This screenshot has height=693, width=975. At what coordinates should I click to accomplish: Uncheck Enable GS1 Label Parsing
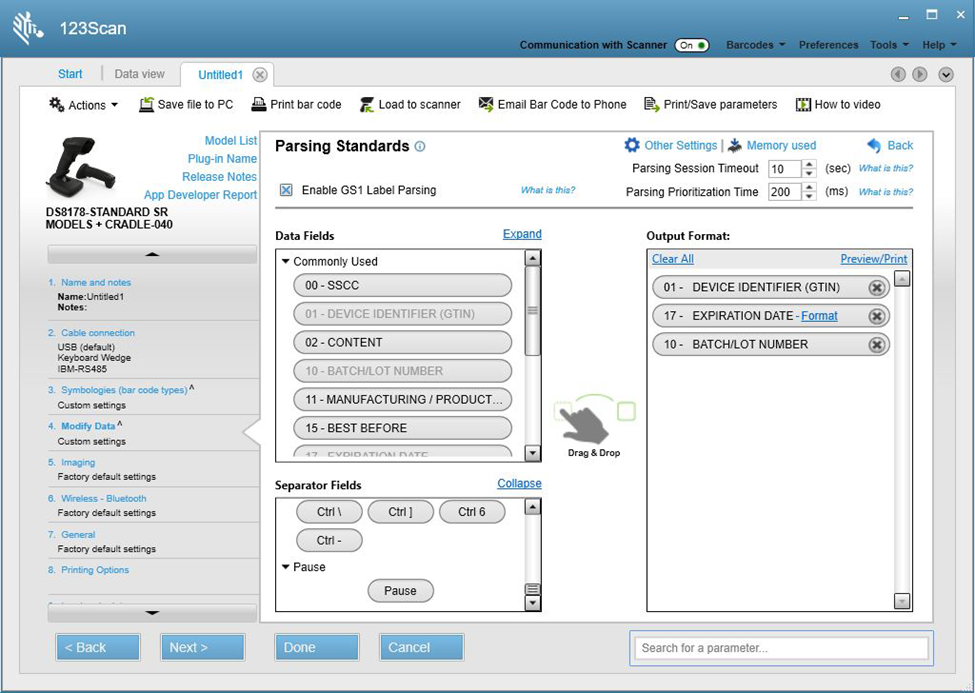coord(286,190)
